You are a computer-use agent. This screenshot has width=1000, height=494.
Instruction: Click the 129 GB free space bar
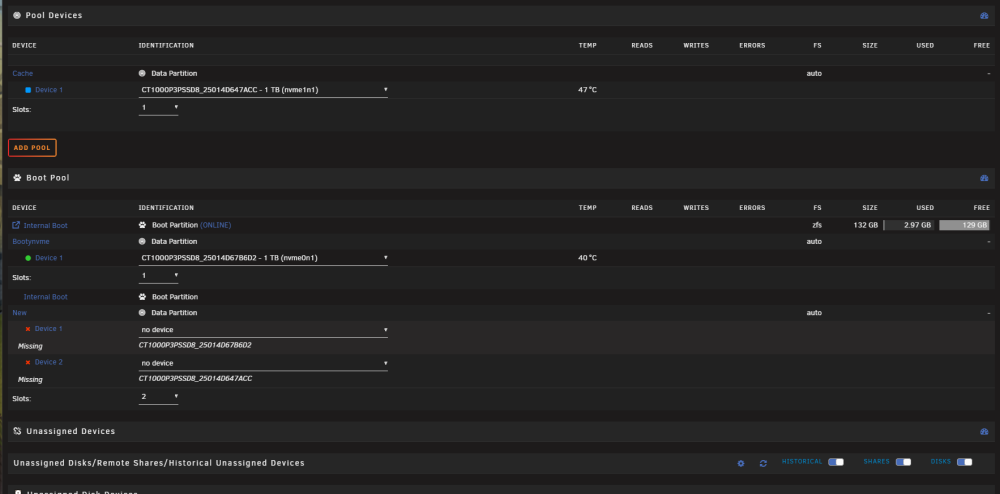click(x=964, y=225)
